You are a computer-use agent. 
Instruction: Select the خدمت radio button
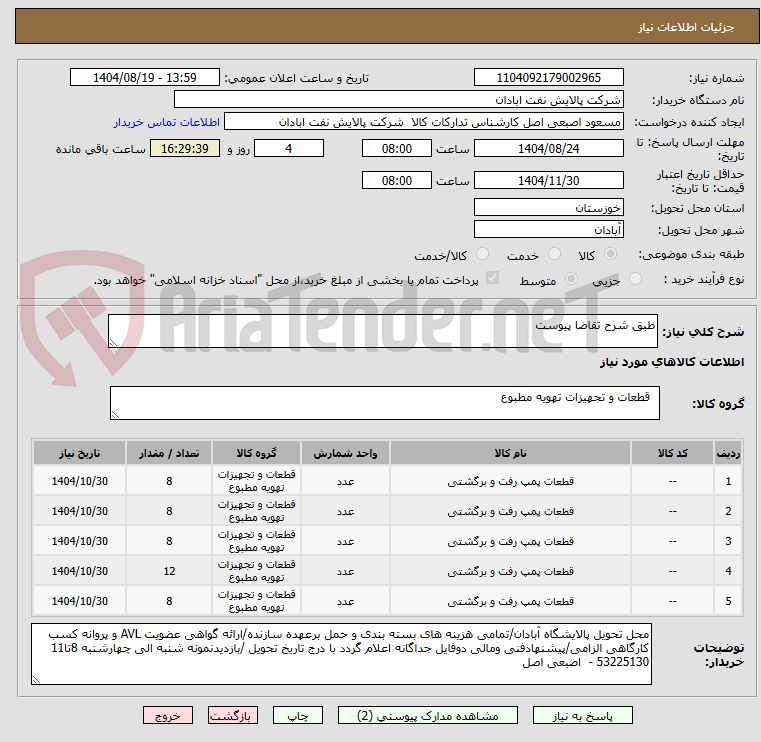pos(554,254)
